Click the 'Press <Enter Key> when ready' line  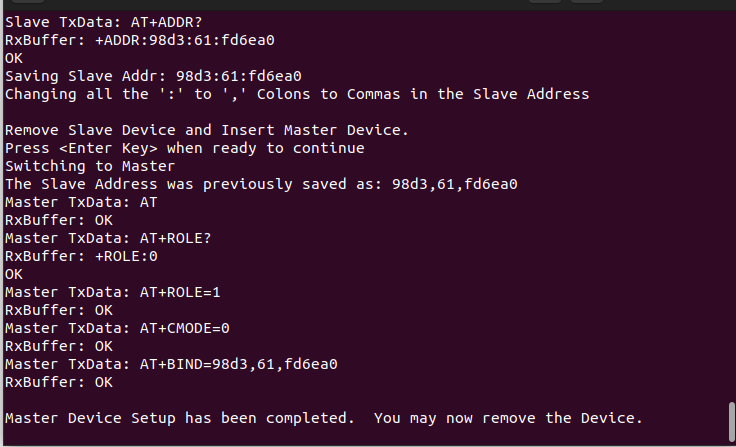coord(185,148)
